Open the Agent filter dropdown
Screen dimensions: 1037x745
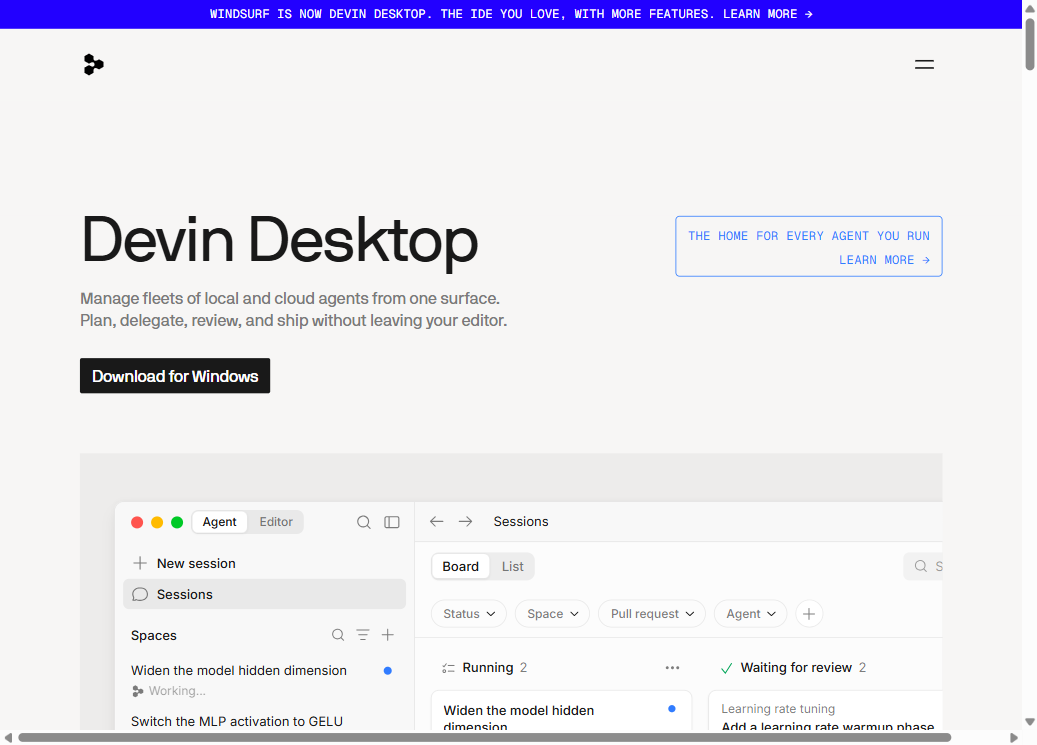point(751,614)
